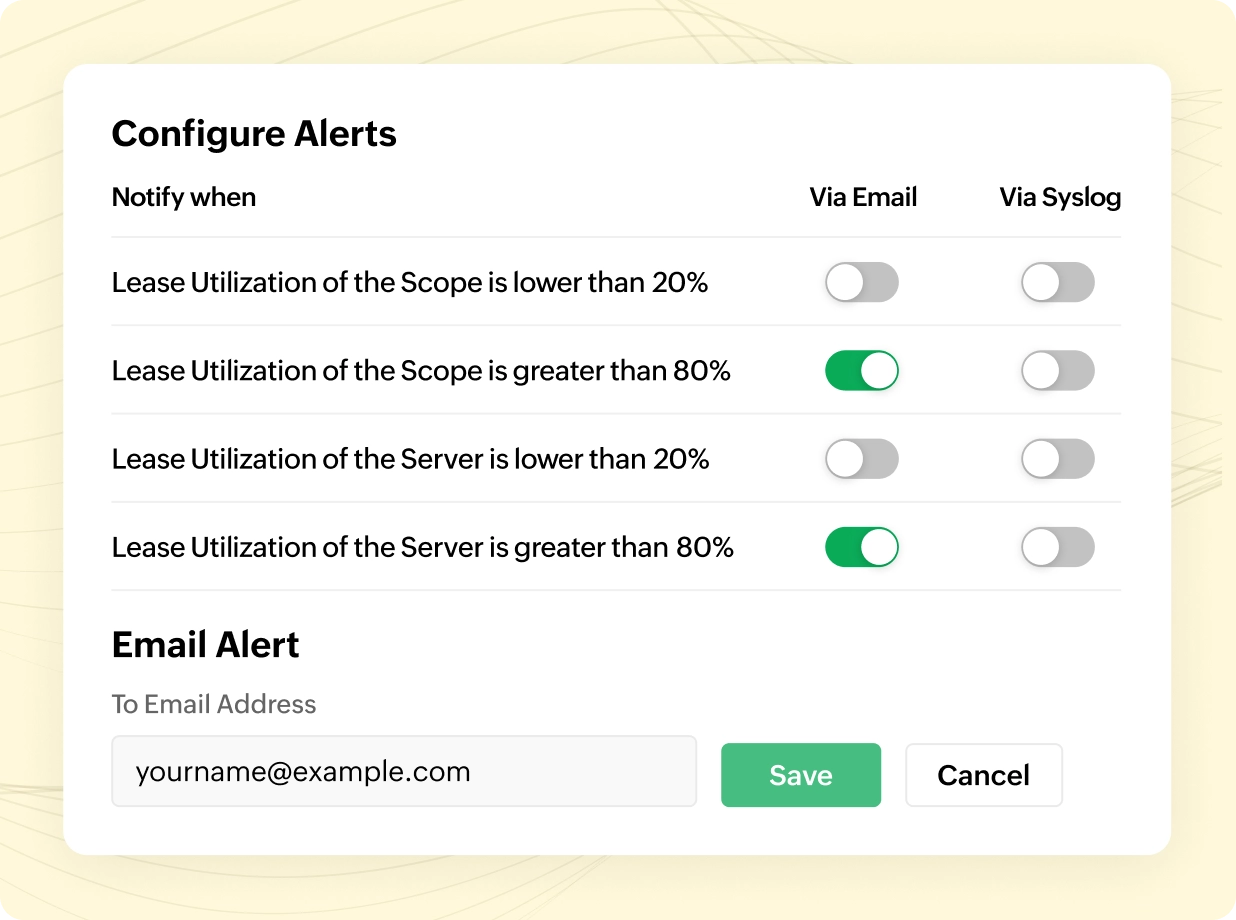
Task: Turn on syslog alert for Server lower than 20%
Action: (1057, 459)
